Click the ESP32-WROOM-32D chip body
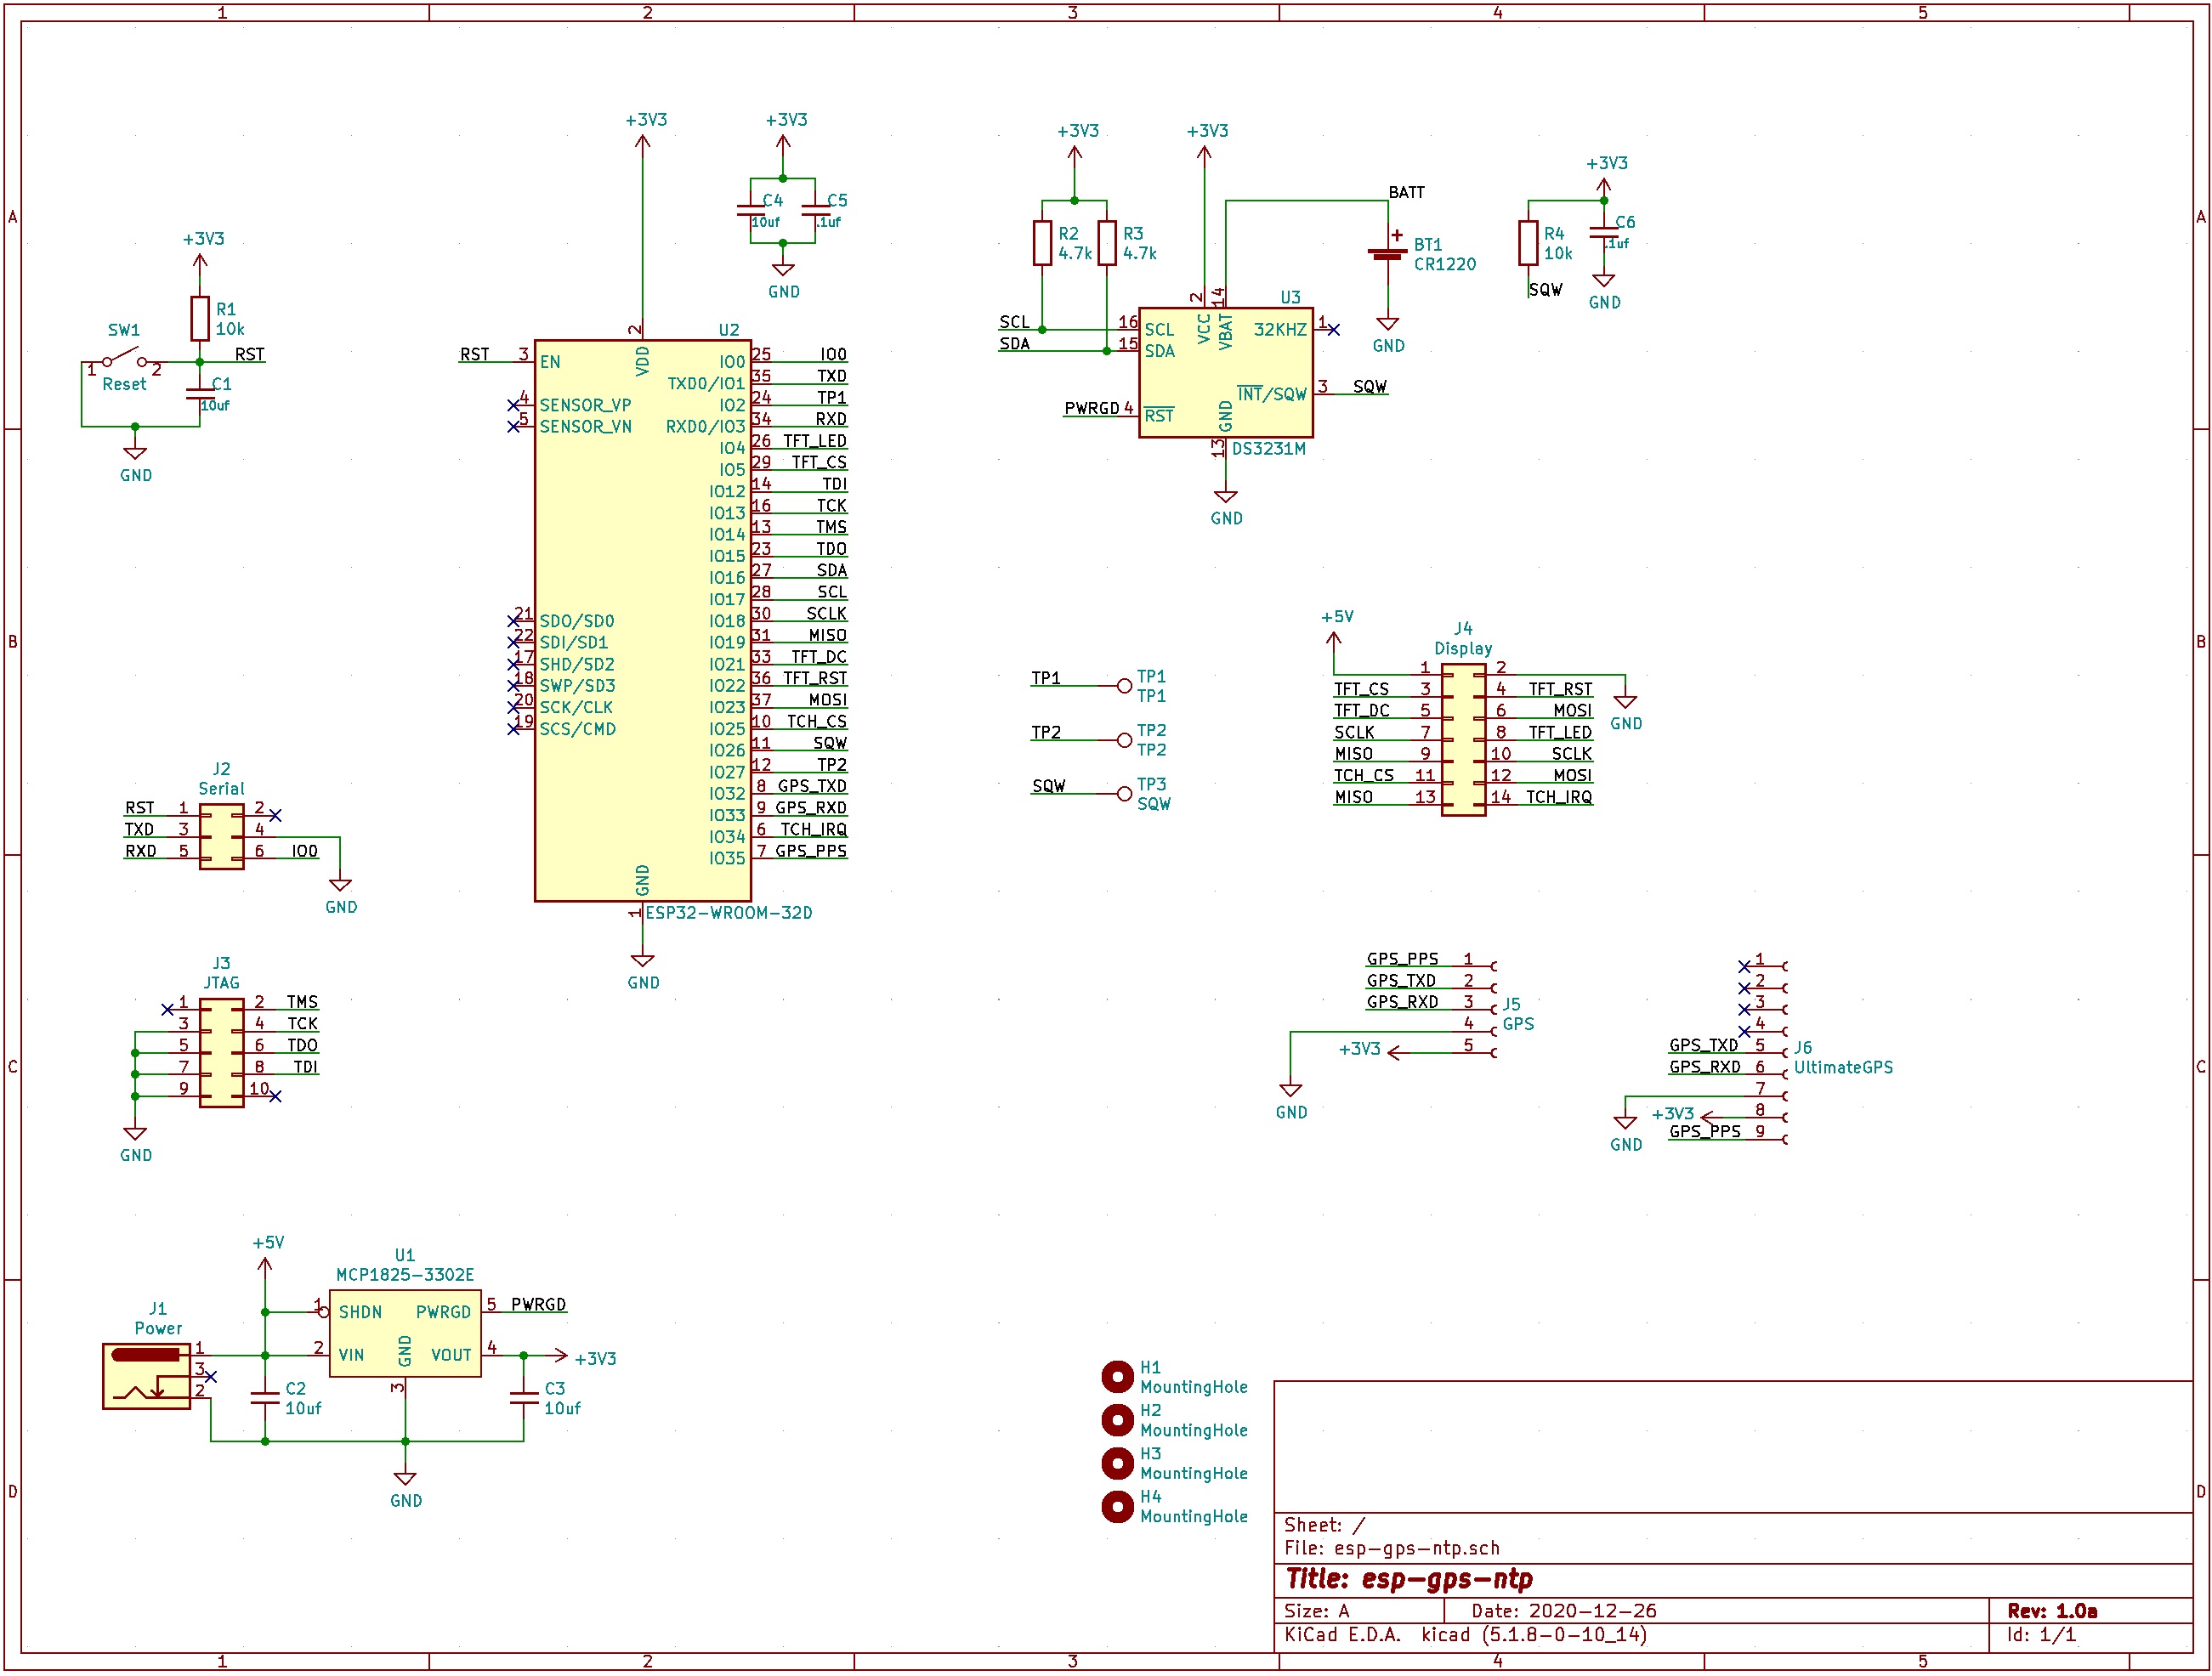Image resolution: width=2212 pixels, height=1676 pixels. [x=642, y=620]
